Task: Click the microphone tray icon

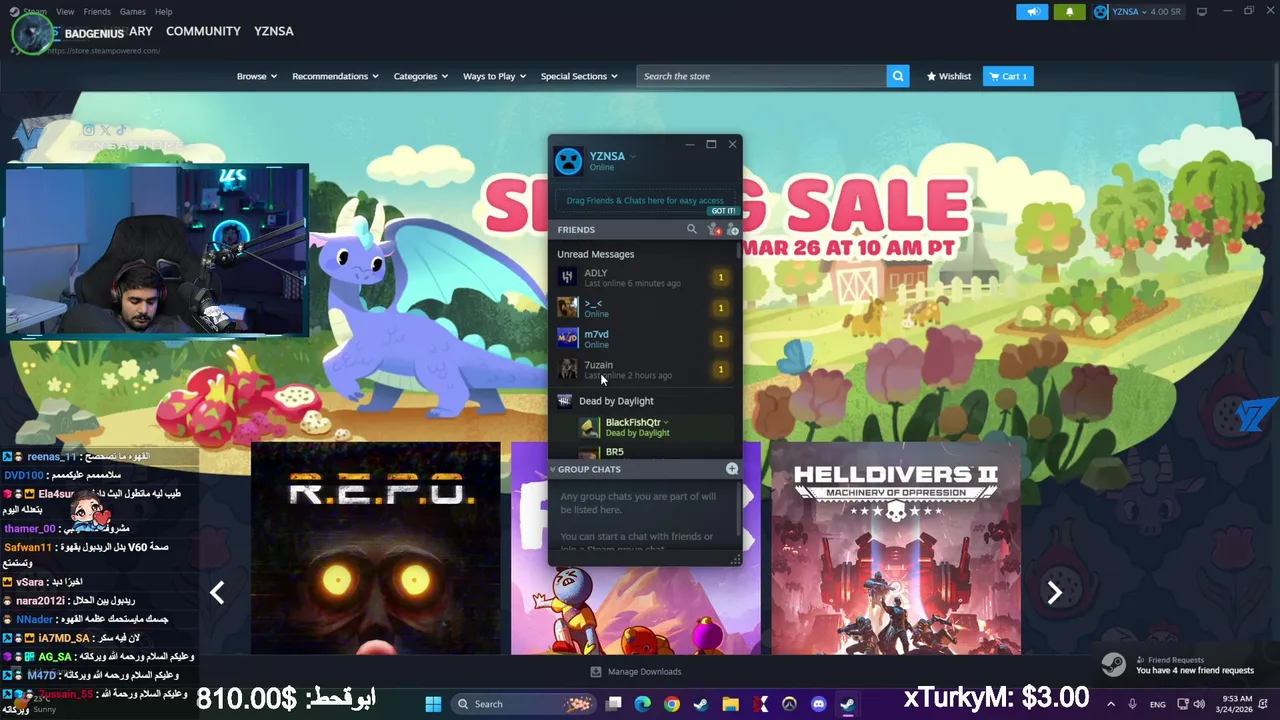Action: (1132, 704)
